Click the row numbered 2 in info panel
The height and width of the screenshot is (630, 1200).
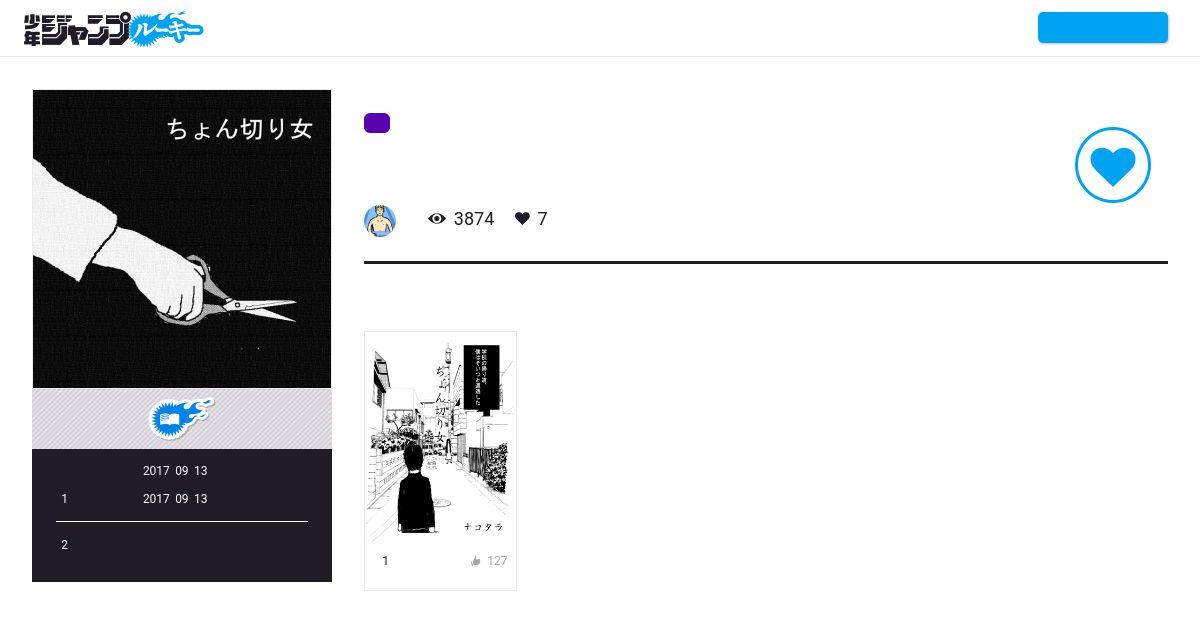tap(182, 545)
